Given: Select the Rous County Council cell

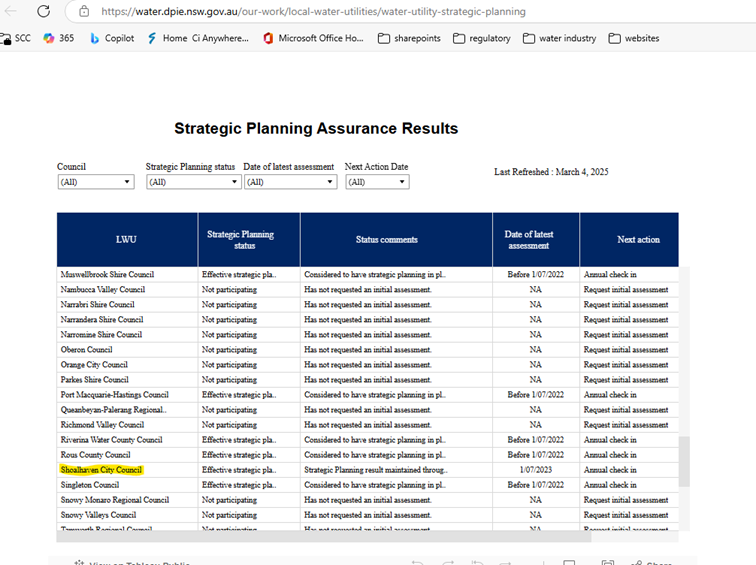Looking at the screenshot, I should click(127, 455).
